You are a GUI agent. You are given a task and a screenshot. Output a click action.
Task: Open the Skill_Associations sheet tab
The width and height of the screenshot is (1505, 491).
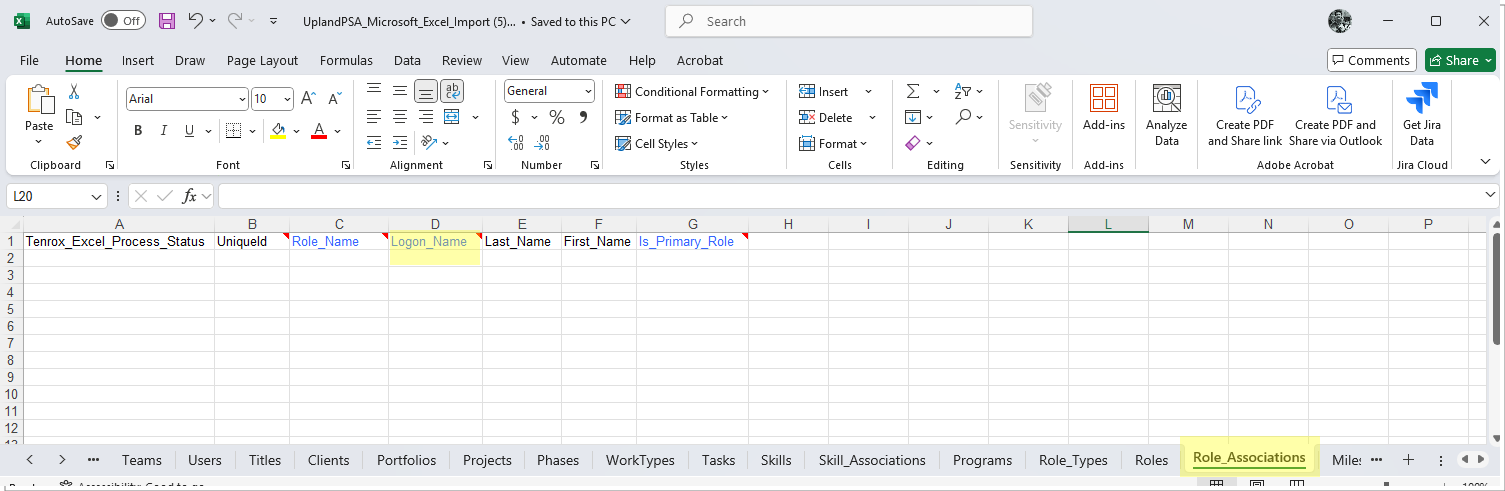coord(872,460)
